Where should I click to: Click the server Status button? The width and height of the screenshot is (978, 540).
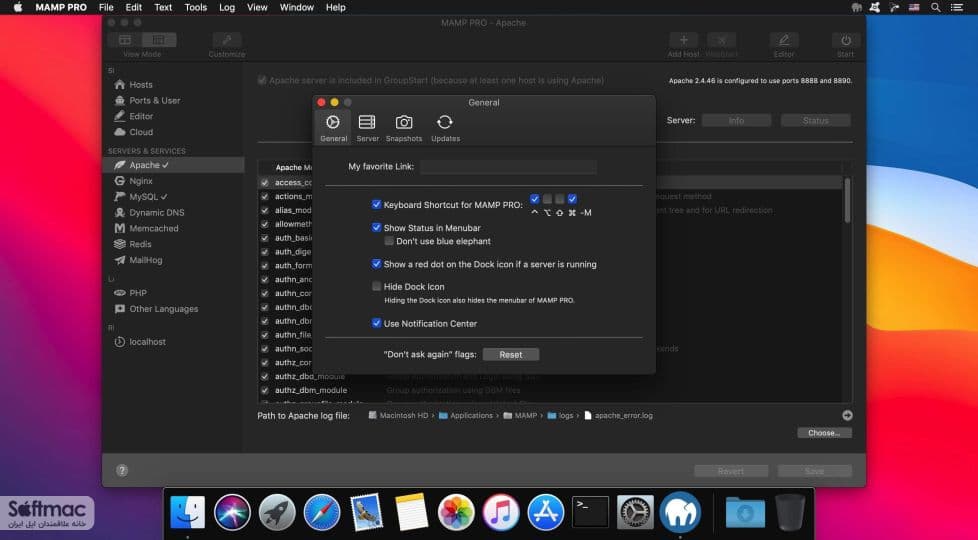coord(815,120)
